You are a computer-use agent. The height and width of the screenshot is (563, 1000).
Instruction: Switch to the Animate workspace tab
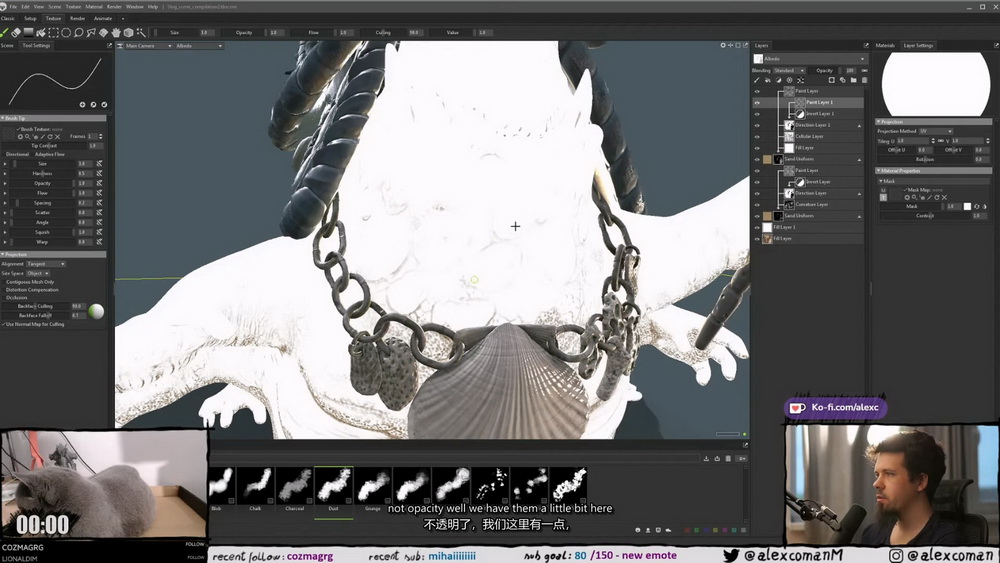tap(103, 18)
